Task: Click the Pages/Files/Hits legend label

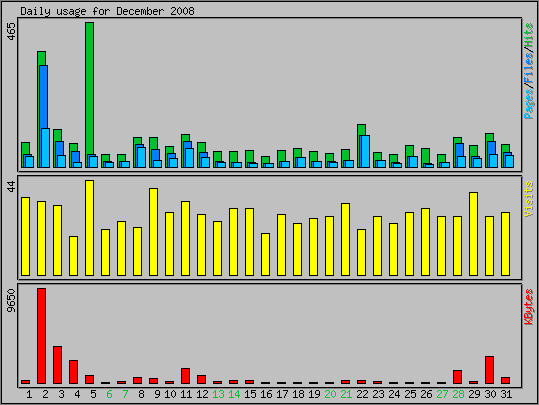Action: coord(529,71)
